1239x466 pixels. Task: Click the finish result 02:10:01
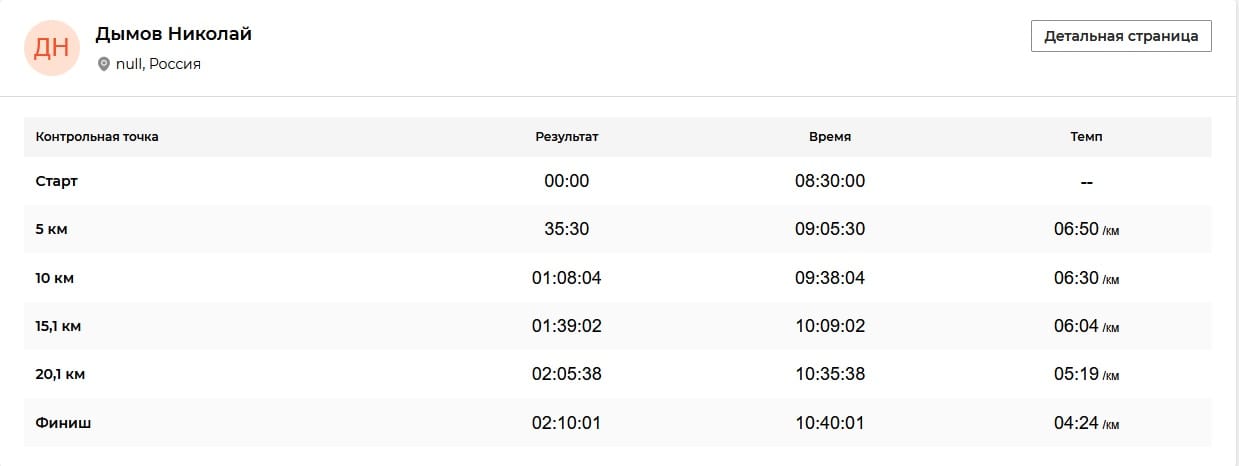(566, 423)
